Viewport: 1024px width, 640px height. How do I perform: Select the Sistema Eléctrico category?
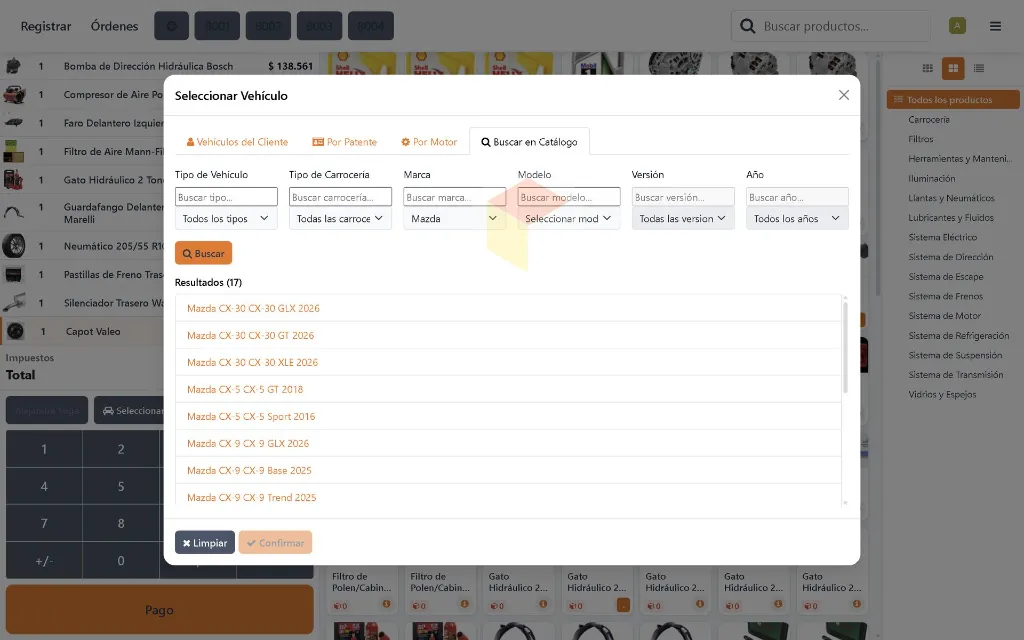coord(942,237)
